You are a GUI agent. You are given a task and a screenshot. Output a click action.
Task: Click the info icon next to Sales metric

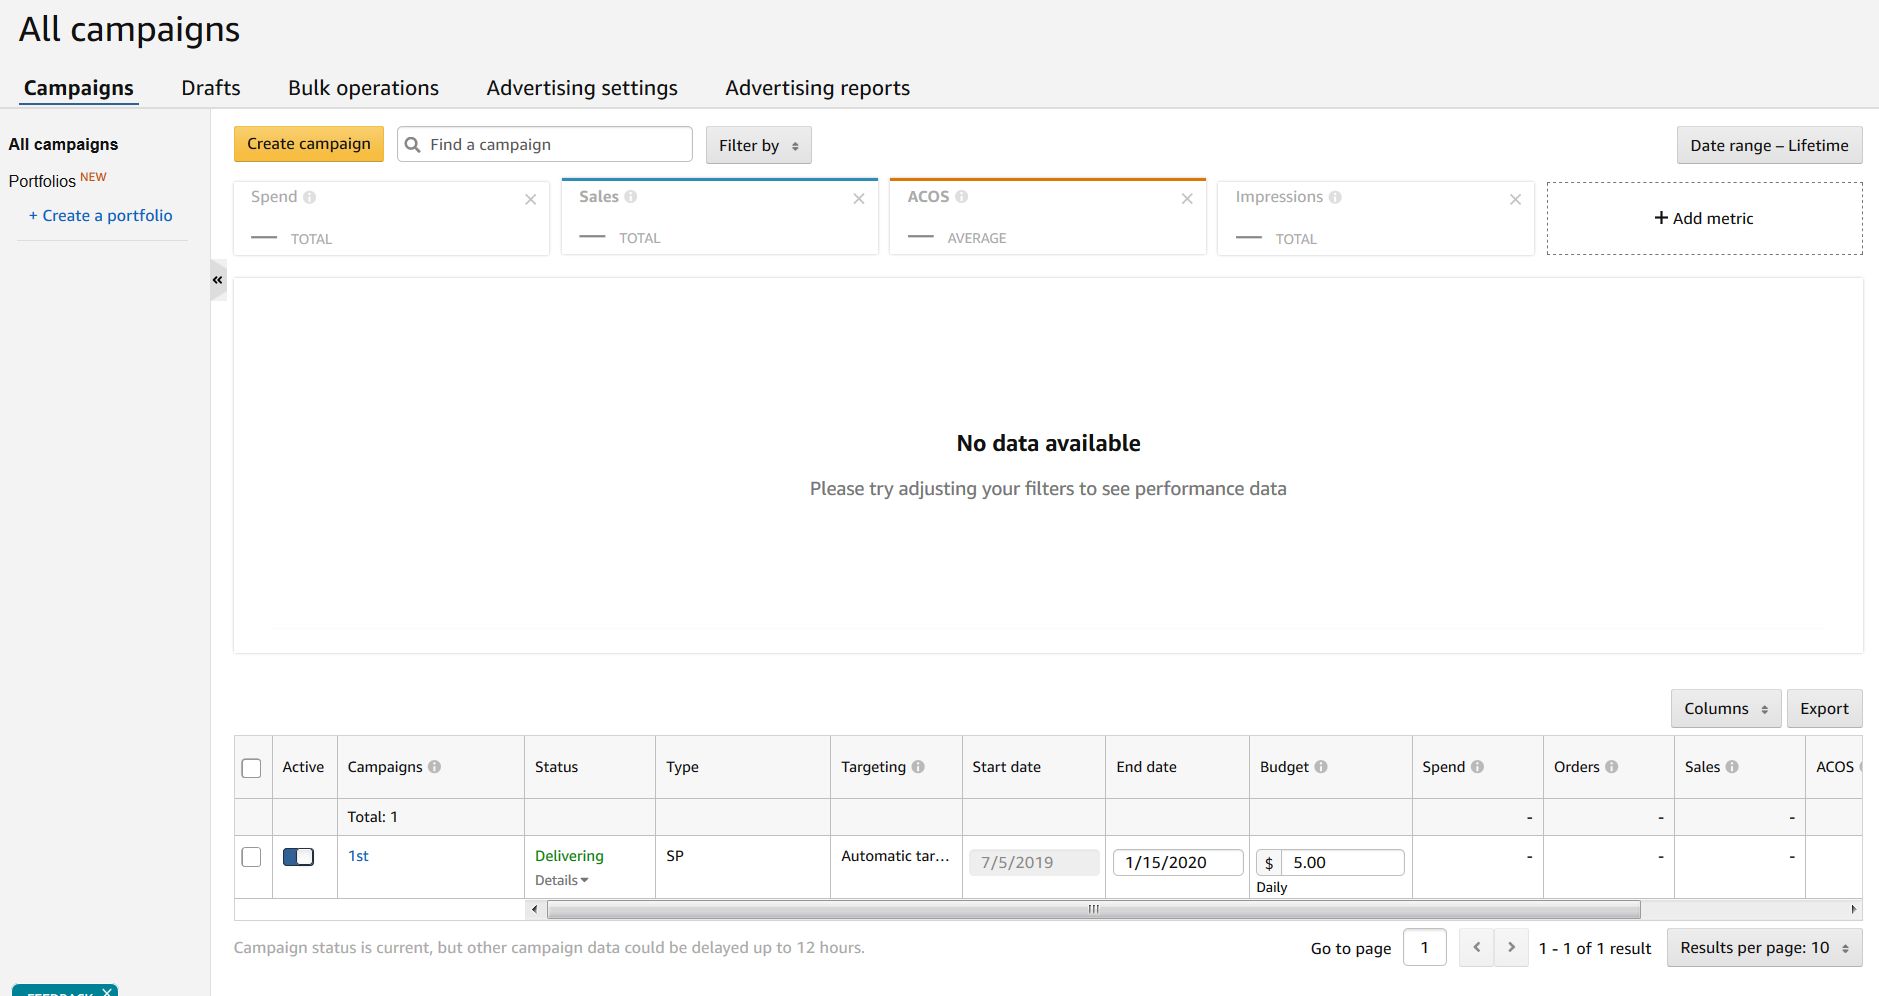click(631, 197)
